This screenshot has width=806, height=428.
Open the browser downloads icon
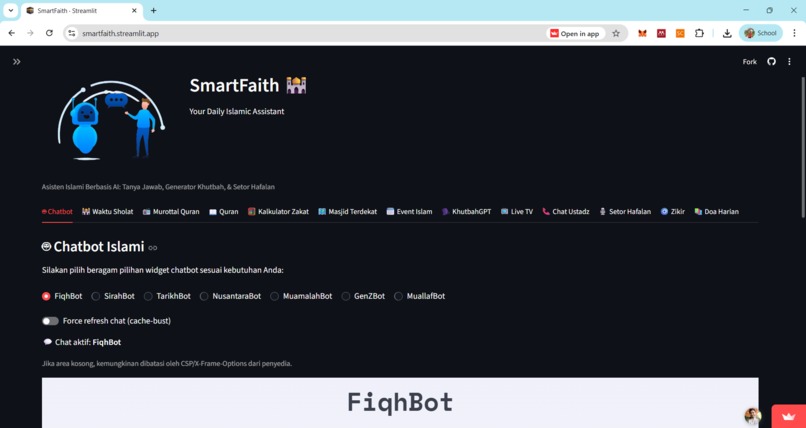click(x=727, y=33)
